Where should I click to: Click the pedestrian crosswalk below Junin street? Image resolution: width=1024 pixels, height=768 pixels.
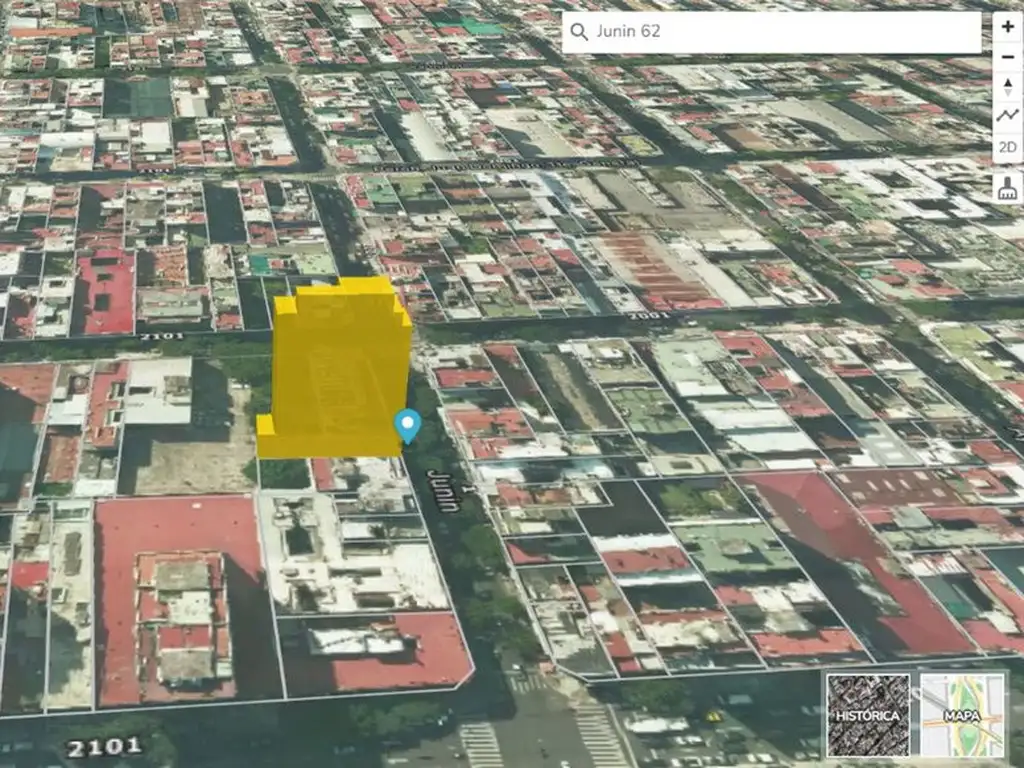pyautogui.click(x=482, y=742)
